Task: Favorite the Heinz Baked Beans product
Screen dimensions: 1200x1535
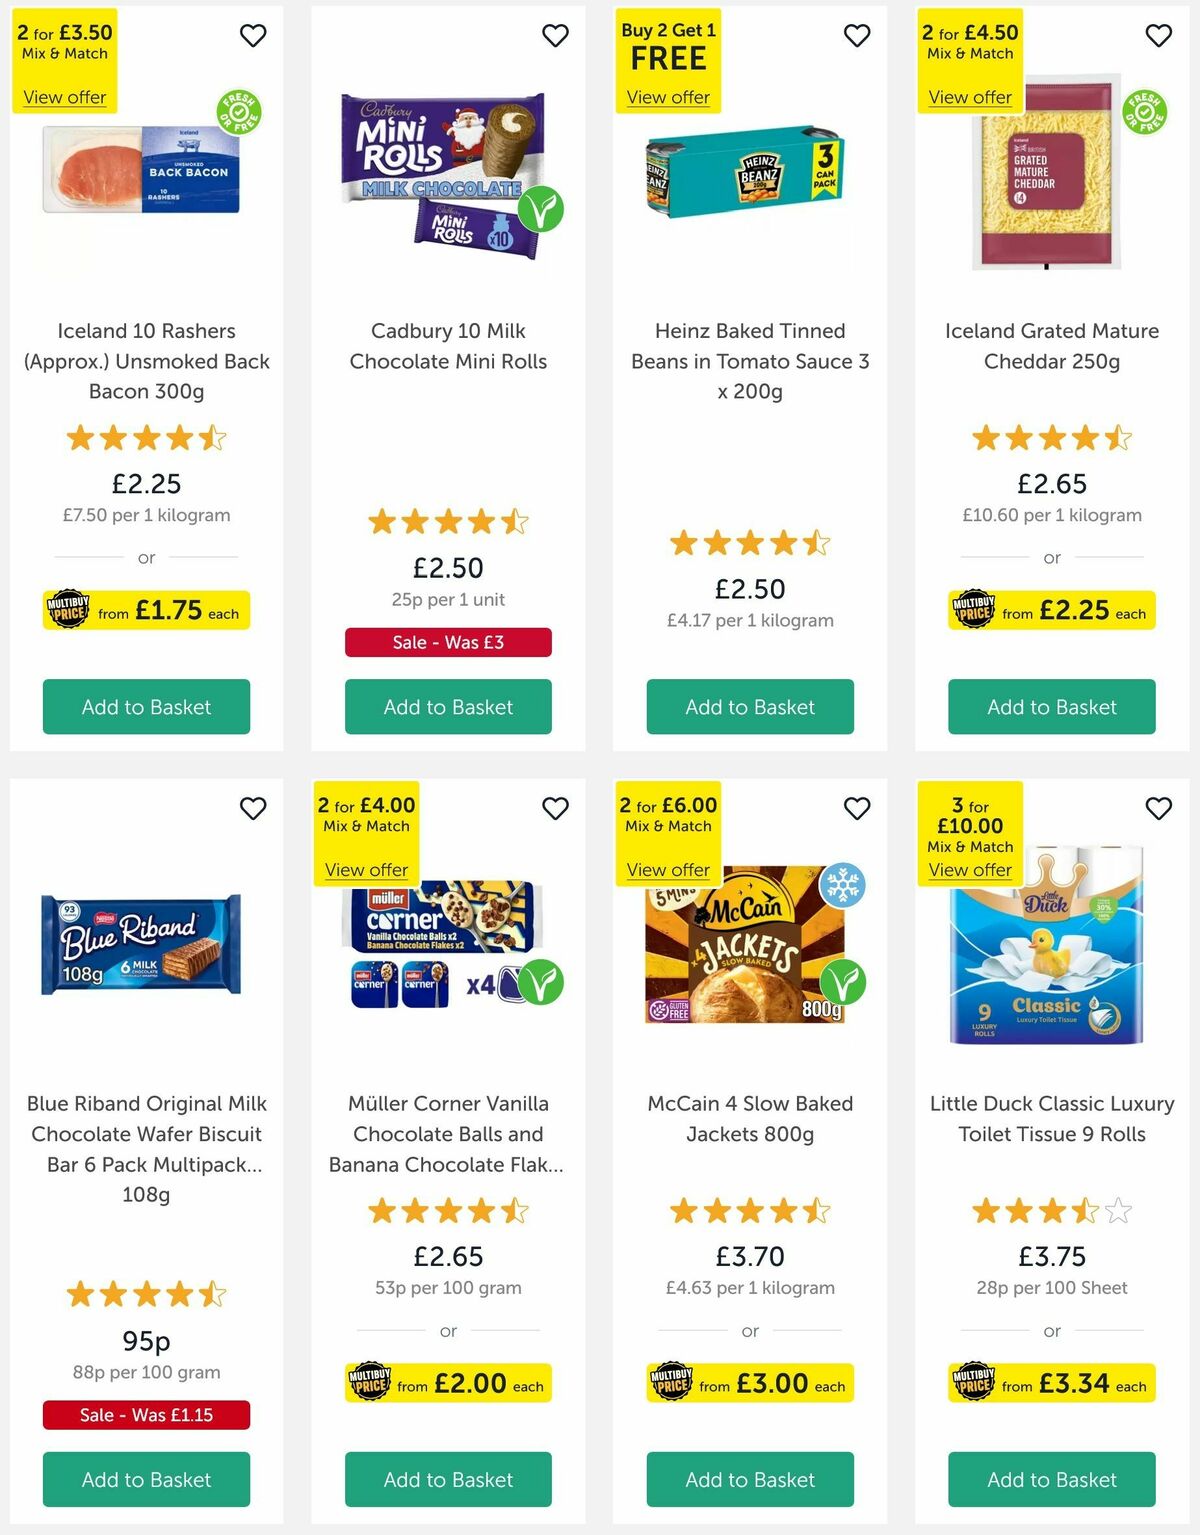Action: click(857, 34)
